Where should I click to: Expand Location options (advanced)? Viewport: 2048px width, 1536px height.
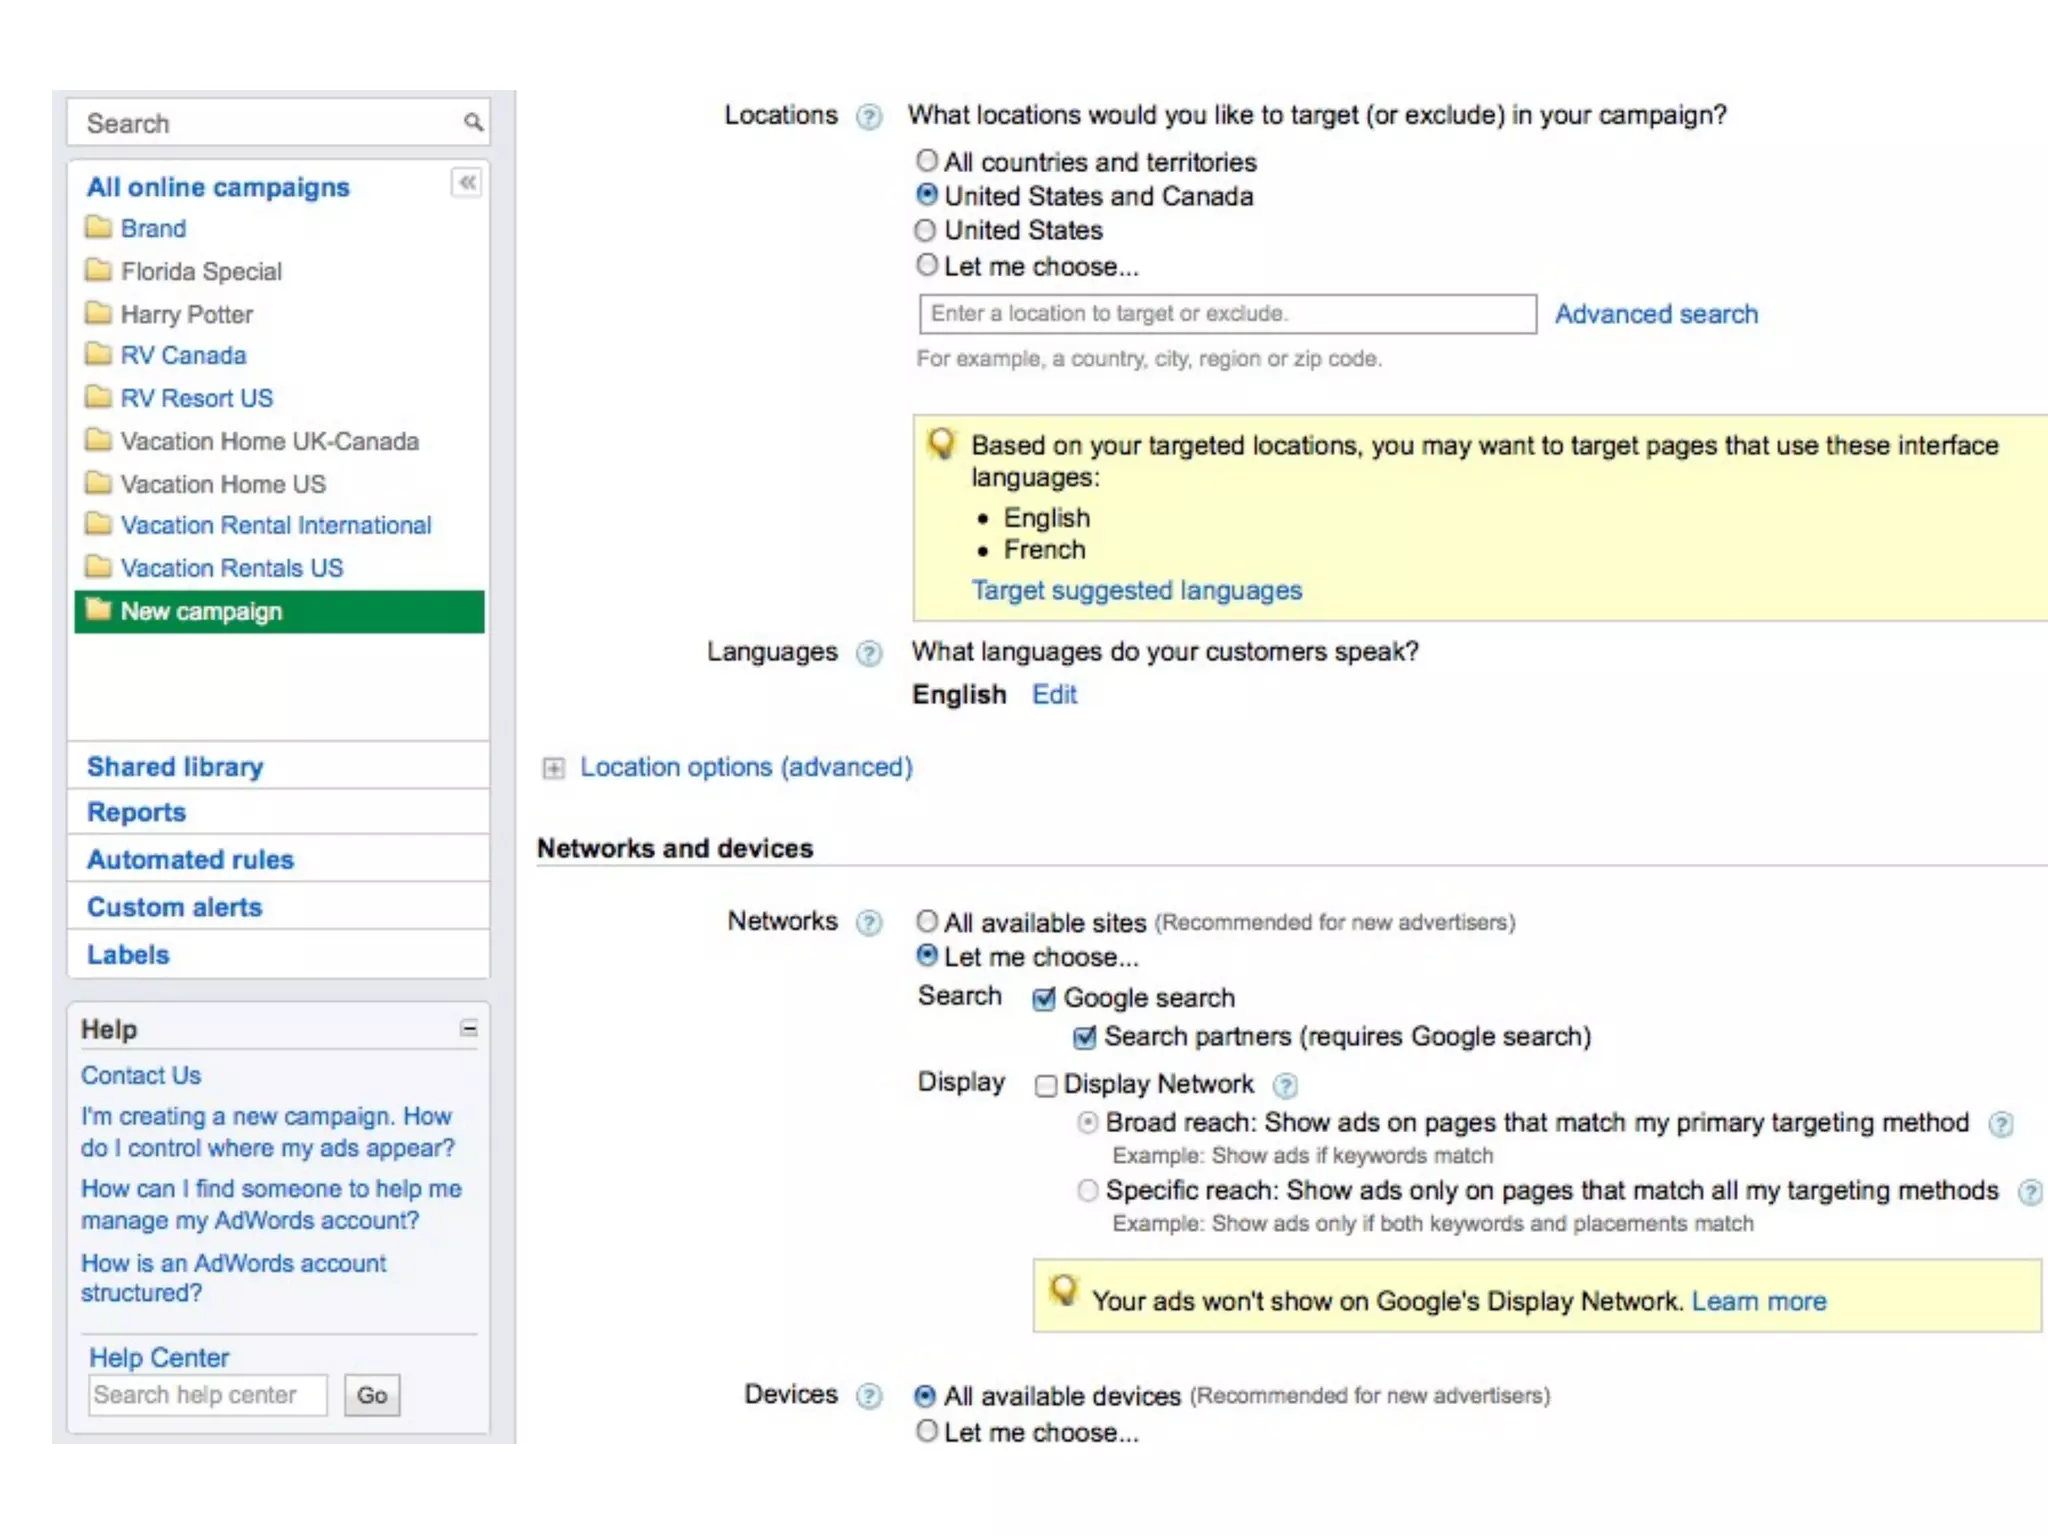553,768
